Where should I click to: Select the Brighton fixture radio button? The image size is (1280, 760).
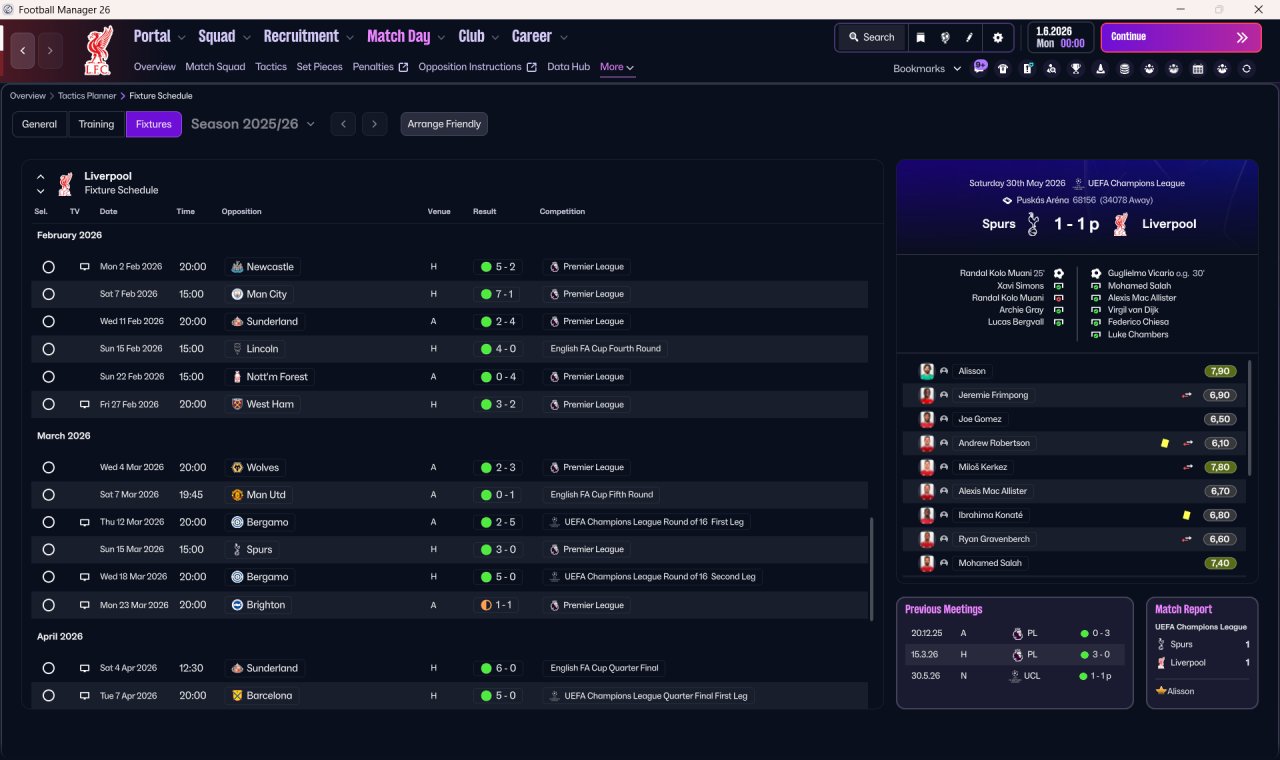48,605
